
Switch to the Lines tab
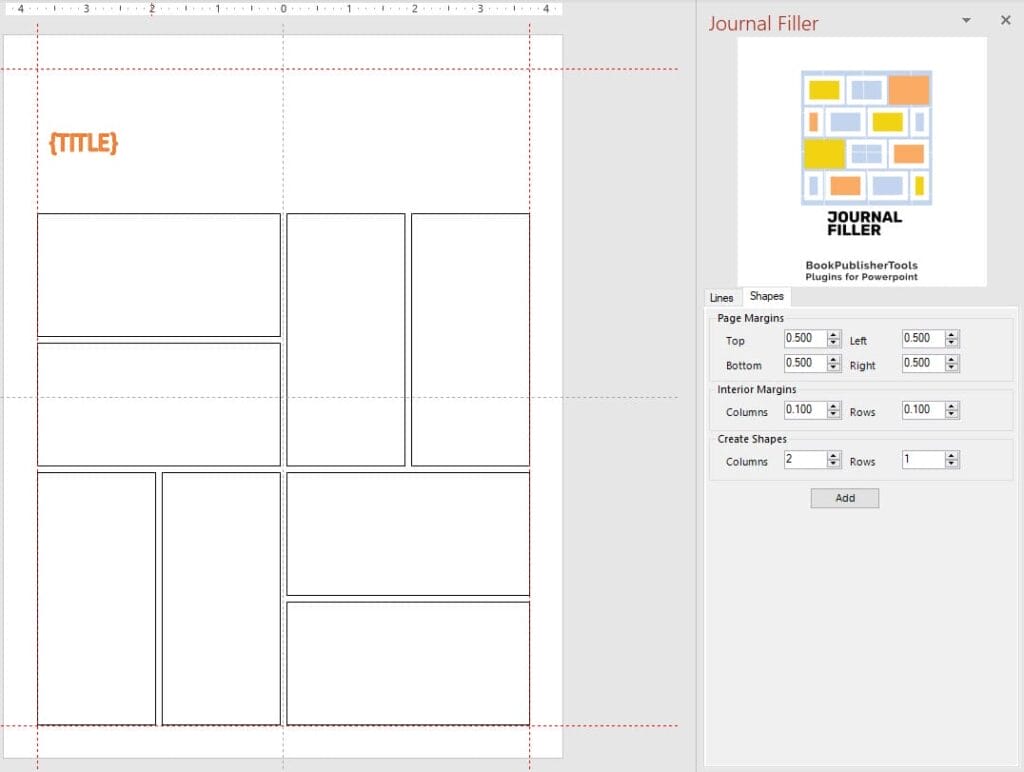click(721, 297)
